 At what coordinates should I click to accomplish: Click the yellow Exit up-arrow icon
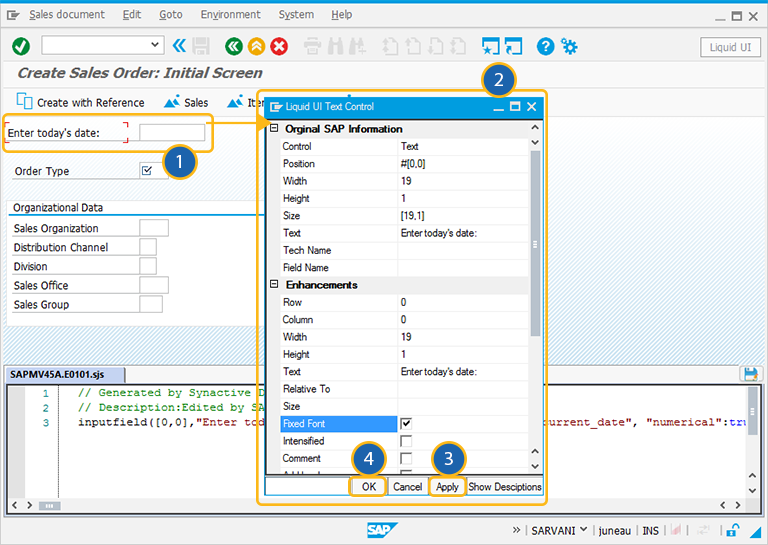(256, 47)
